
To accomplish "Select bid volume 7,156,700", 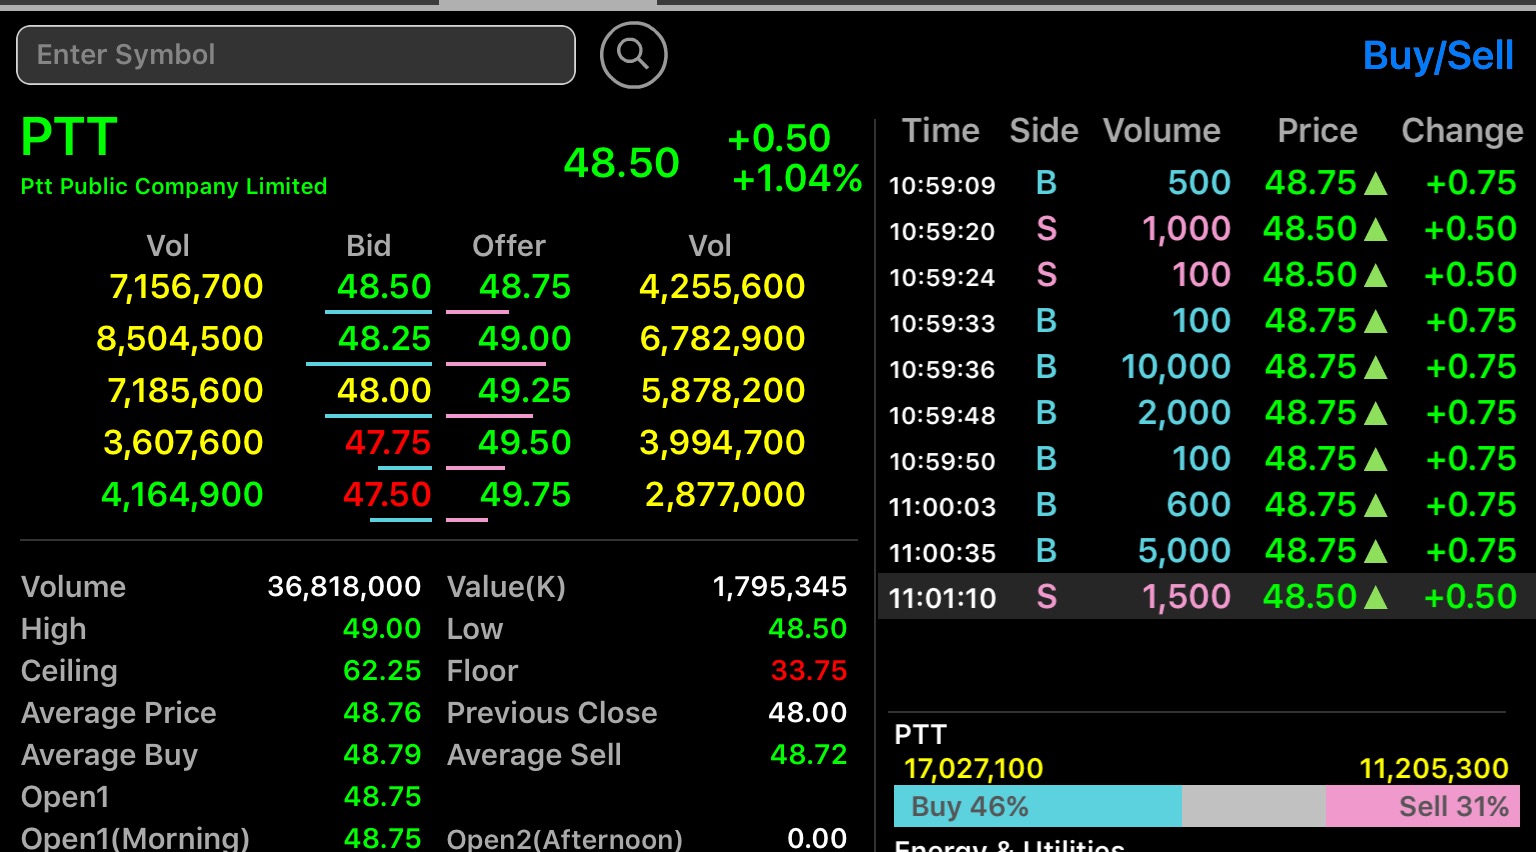I will 186,287.
